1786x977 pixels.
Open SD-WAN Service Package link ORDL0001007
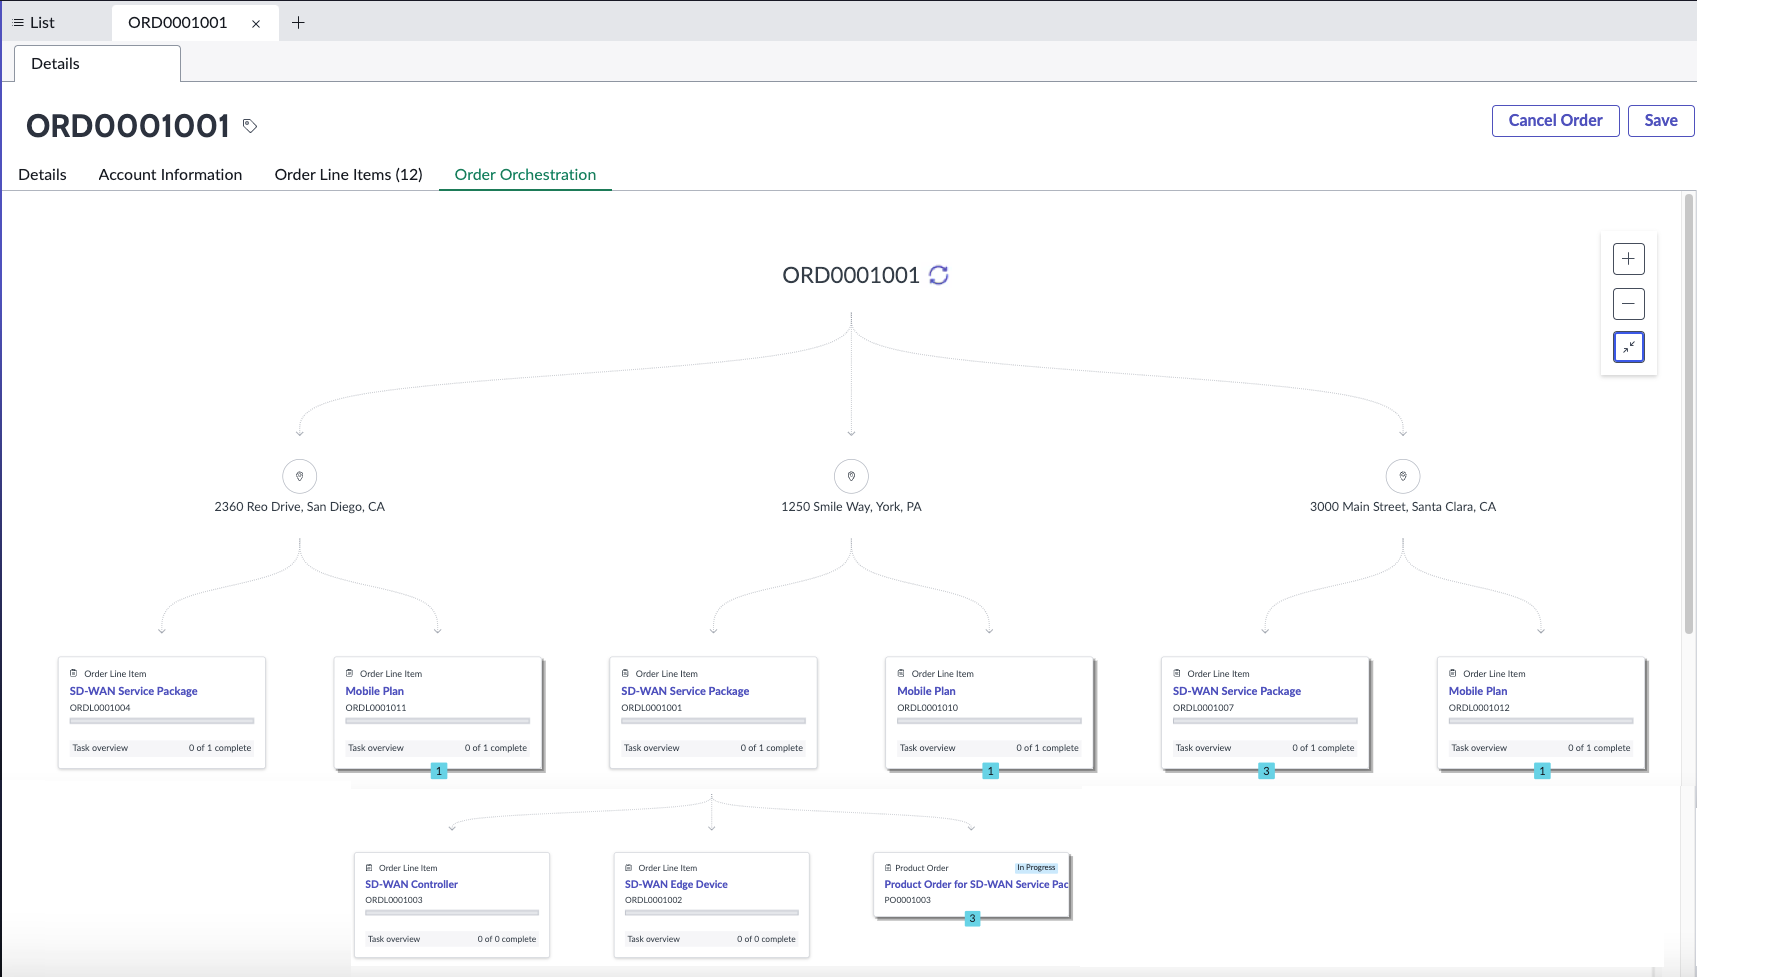click(1237, 691)
